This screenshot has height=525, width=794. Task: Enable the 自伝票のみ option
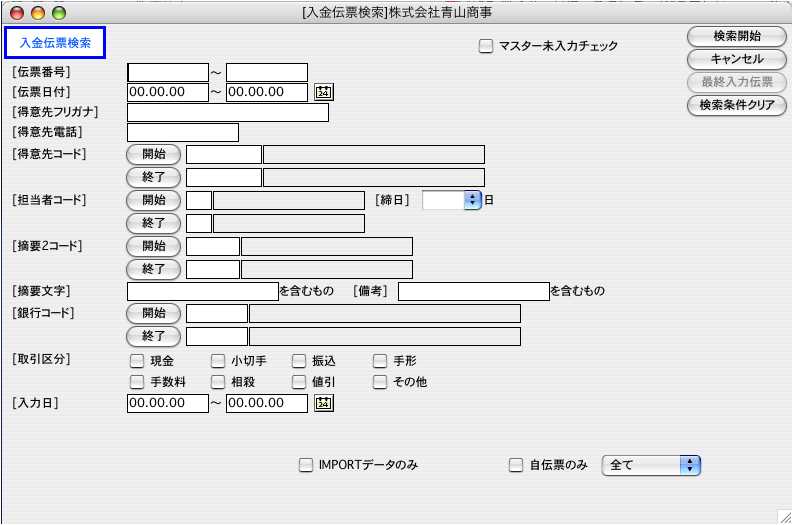tap(516, 465)
